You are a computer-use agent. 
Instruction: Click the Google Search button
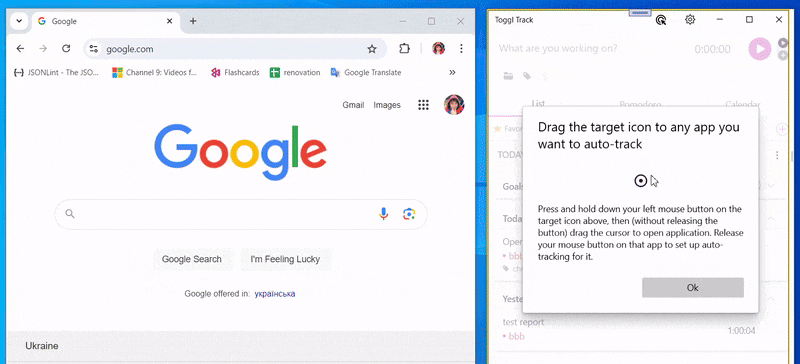[x=192, y=259]
